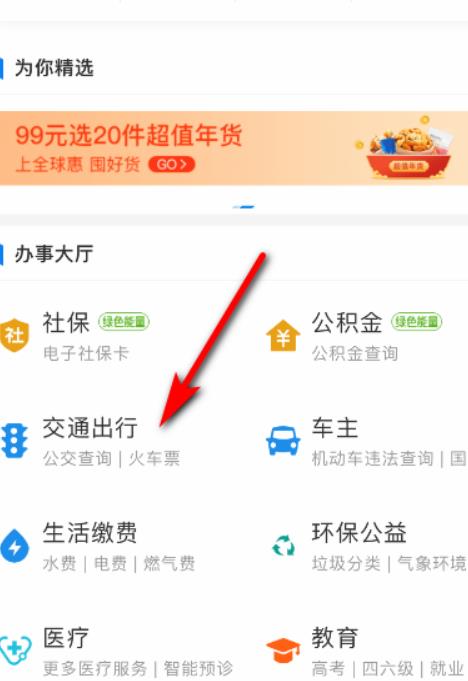Tap the banner carousel page indicator

[x=244, y=207]
